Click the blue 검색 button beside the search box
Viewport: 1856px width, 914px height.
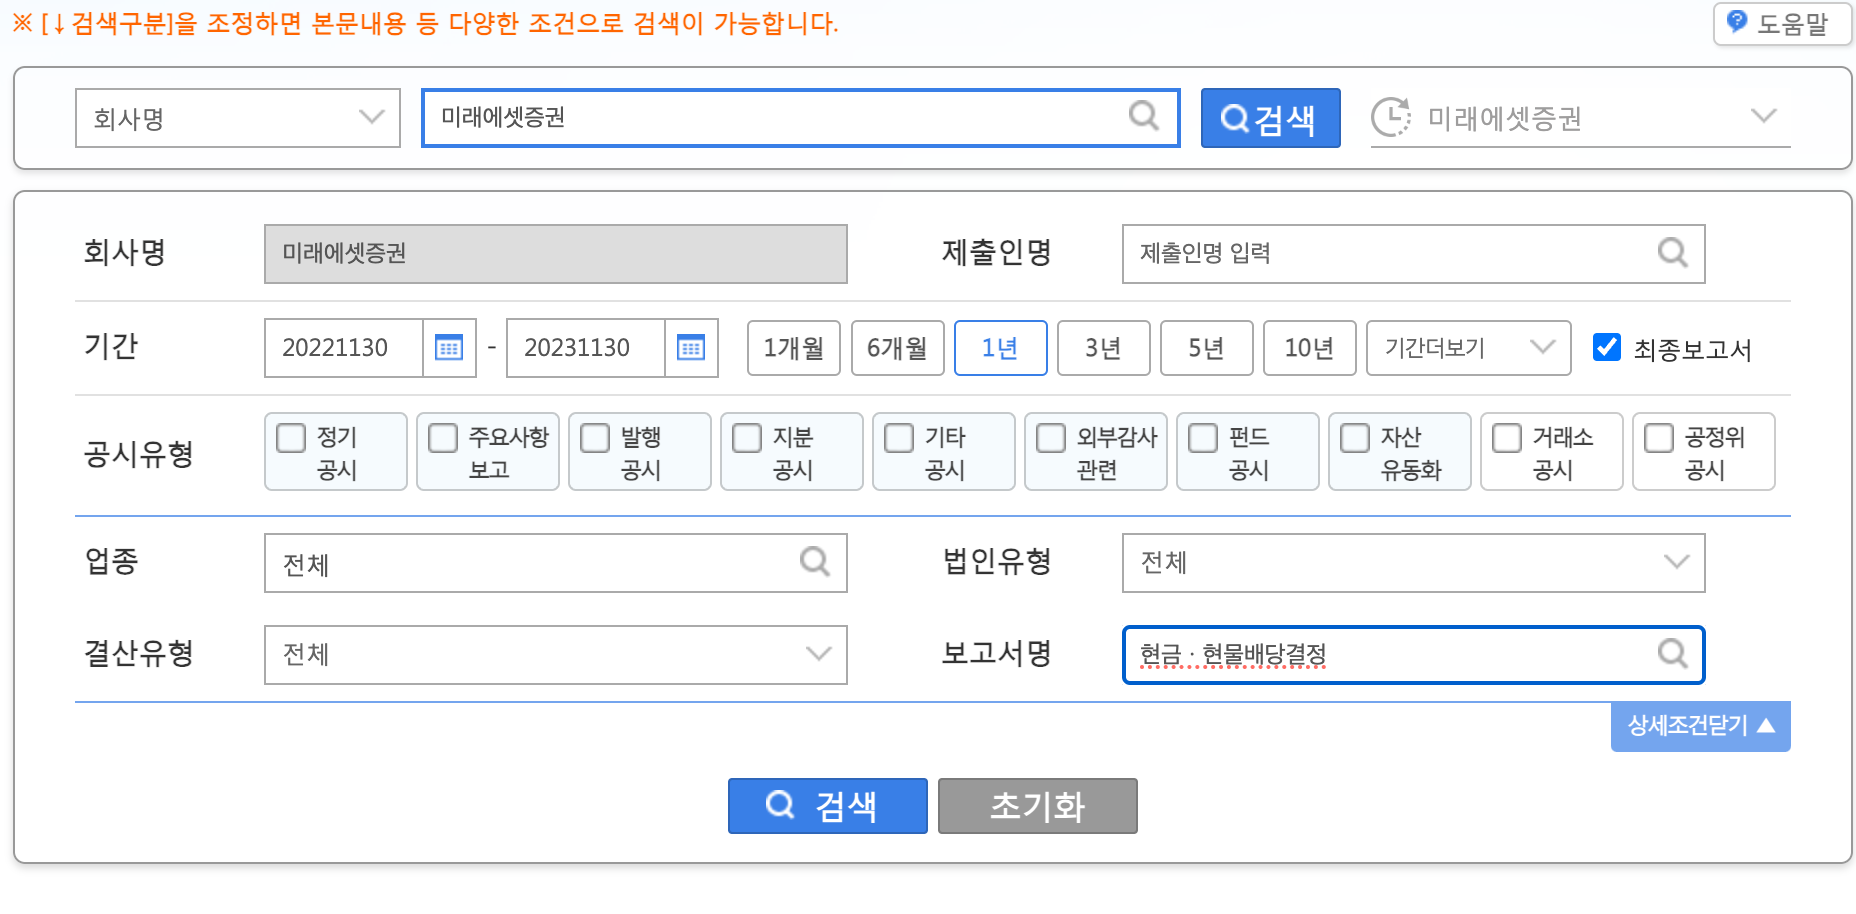1270,118
